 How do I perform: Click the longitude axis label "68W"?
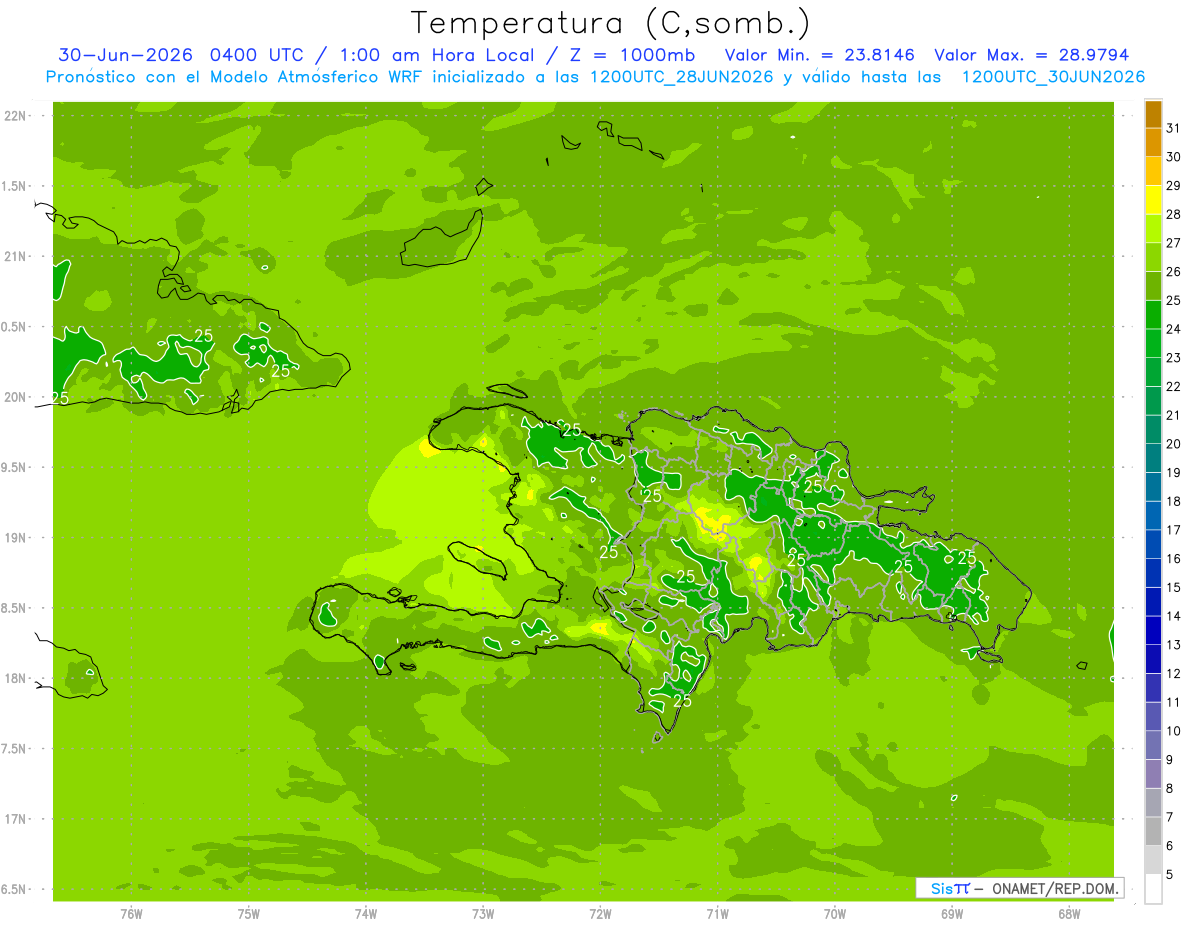(x=1068, y=914)
